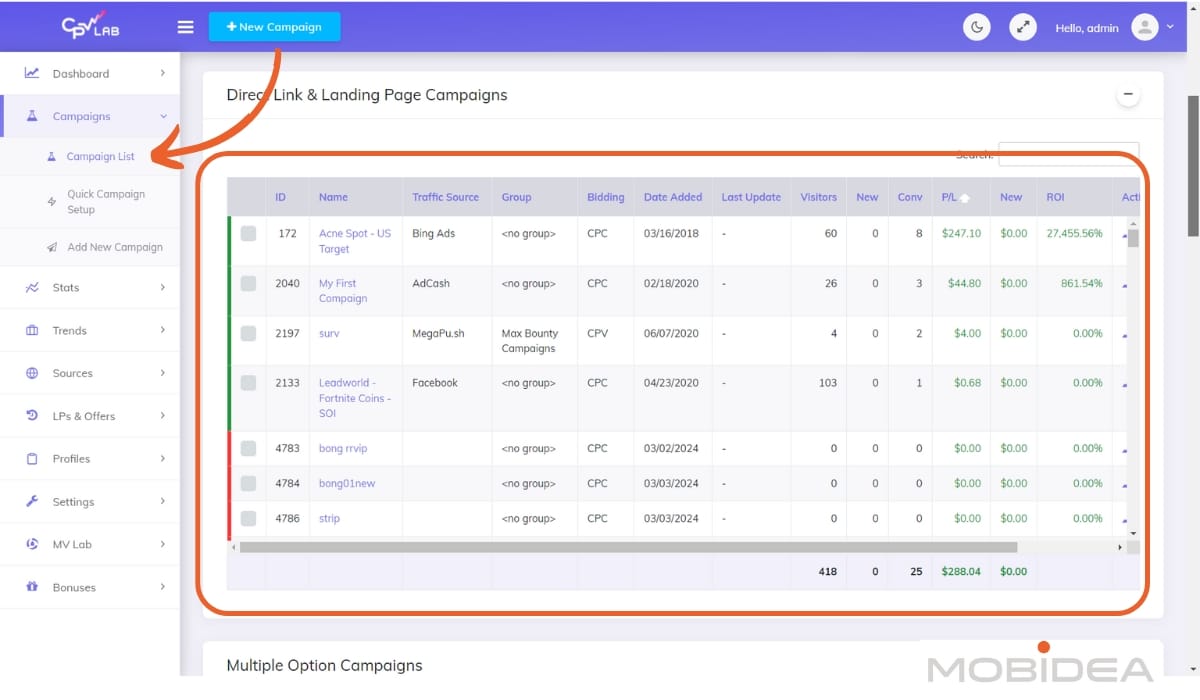The height and width of the screenshot is (700, 1200).
Task: Tick the checkbox for surv campaign
Action: tap(248, 333)
